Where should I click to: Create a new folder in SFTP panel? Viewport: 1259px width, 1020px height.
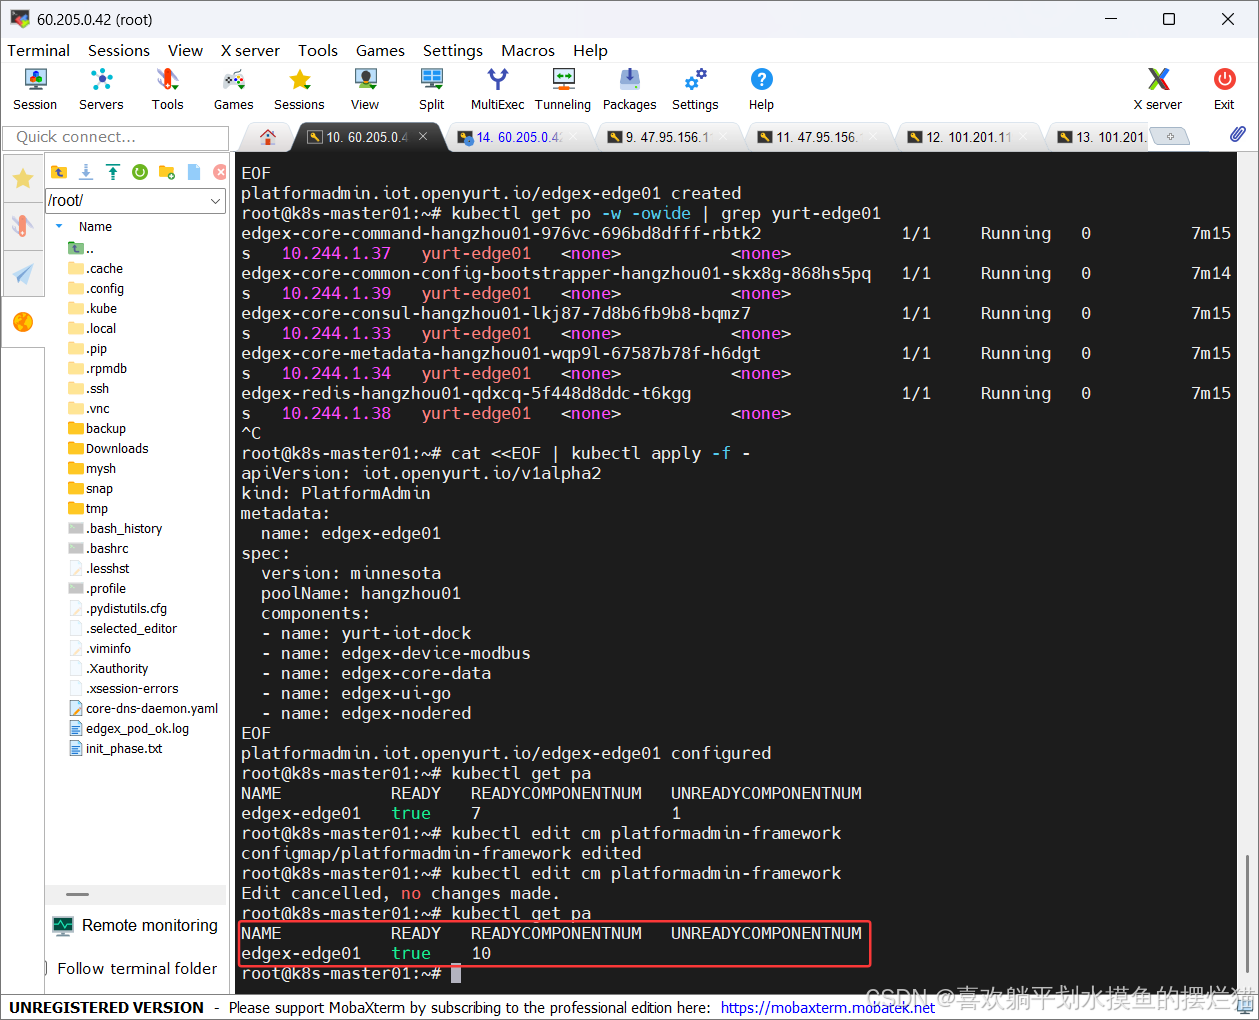tap(167, 172)
